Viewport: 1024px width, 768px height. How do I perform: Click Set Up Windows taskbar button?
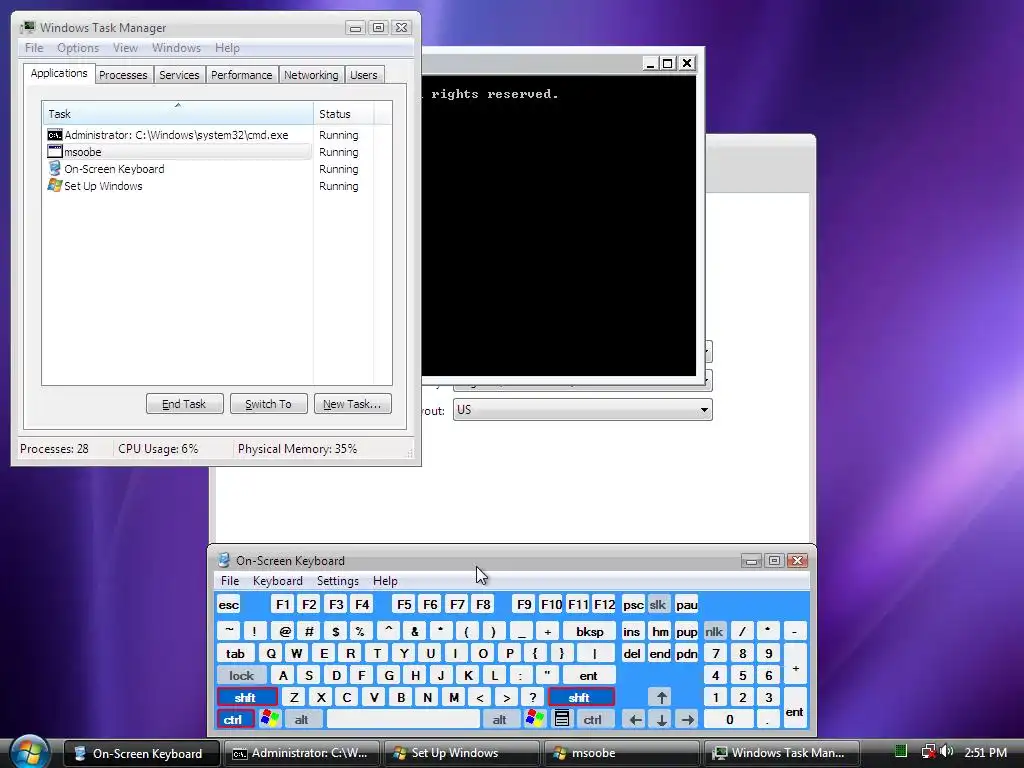click(x=462, y=753)
